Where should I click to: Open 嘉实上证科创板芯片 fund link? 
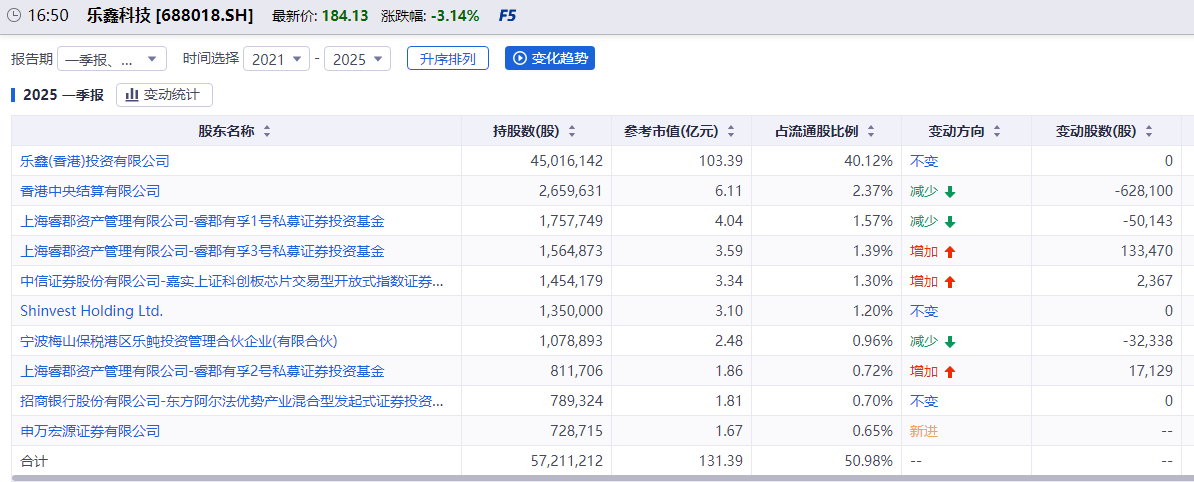point(231,282)
